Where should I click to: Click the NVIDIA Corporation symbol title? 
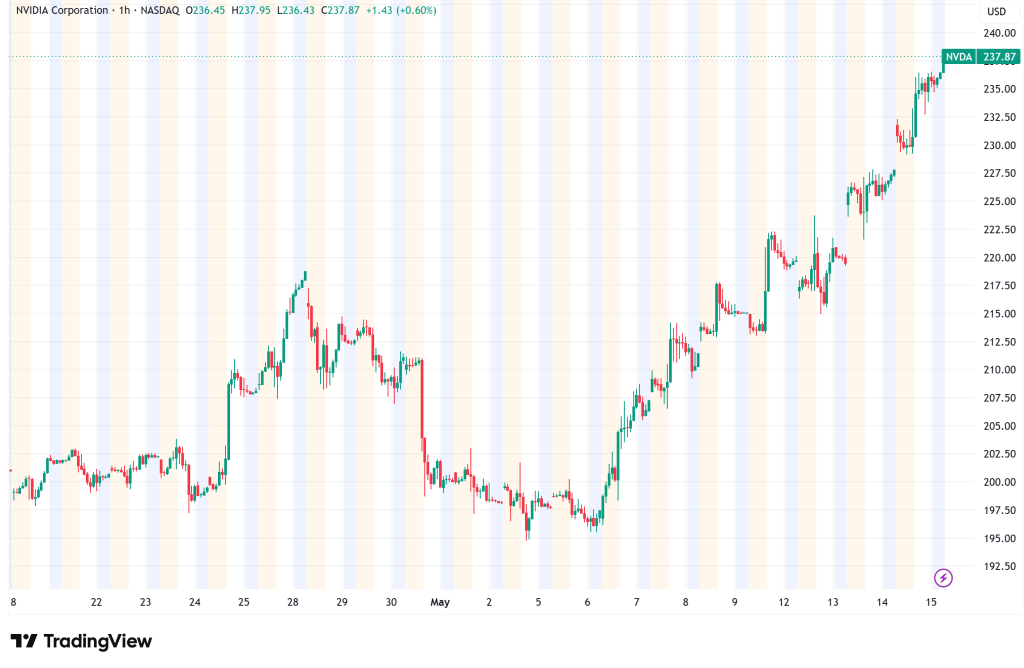[x=62, y=10]
